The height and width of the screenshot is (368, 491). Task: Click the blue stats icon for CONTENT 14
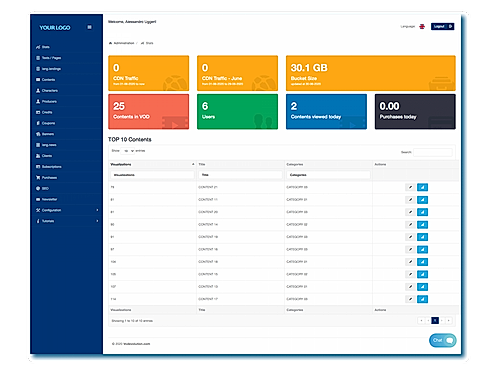[x=422, y=225]
